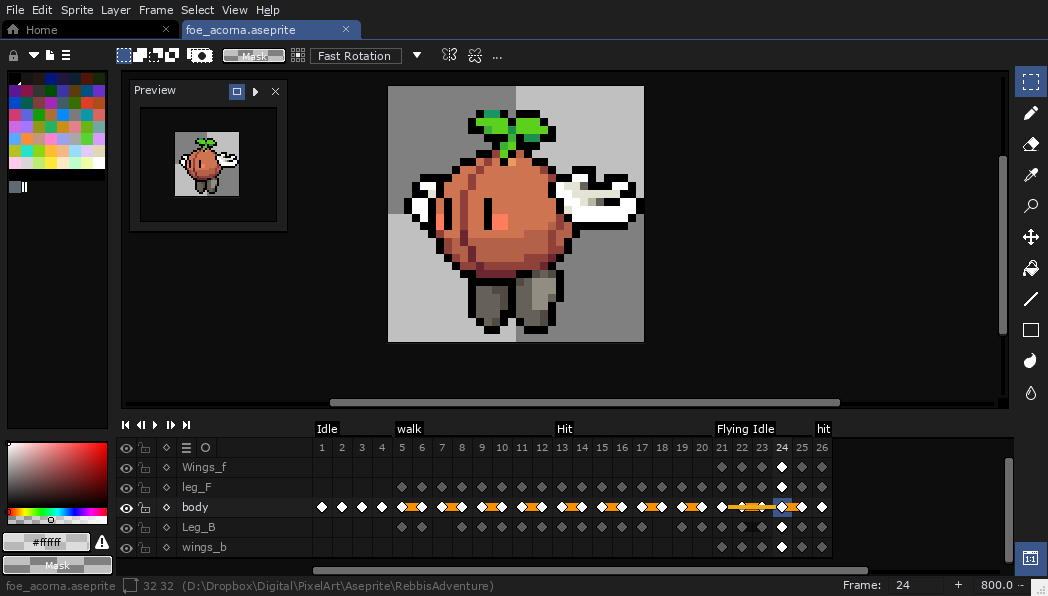Select the Eraser tool
The width and height of the screenshot is (1048, 596).
[1031, 144]
